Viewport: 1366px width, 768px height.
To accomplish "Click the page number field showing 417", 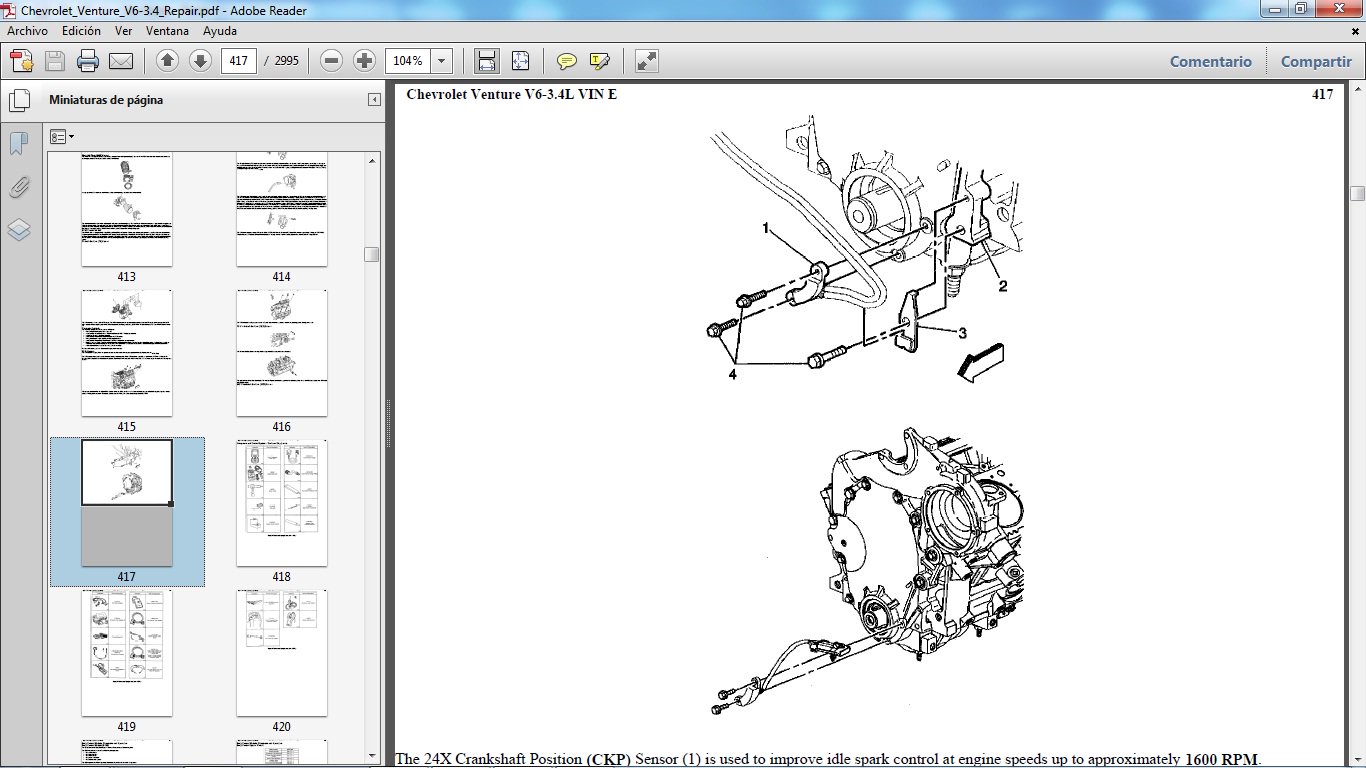I will click(x=239, y=61).
